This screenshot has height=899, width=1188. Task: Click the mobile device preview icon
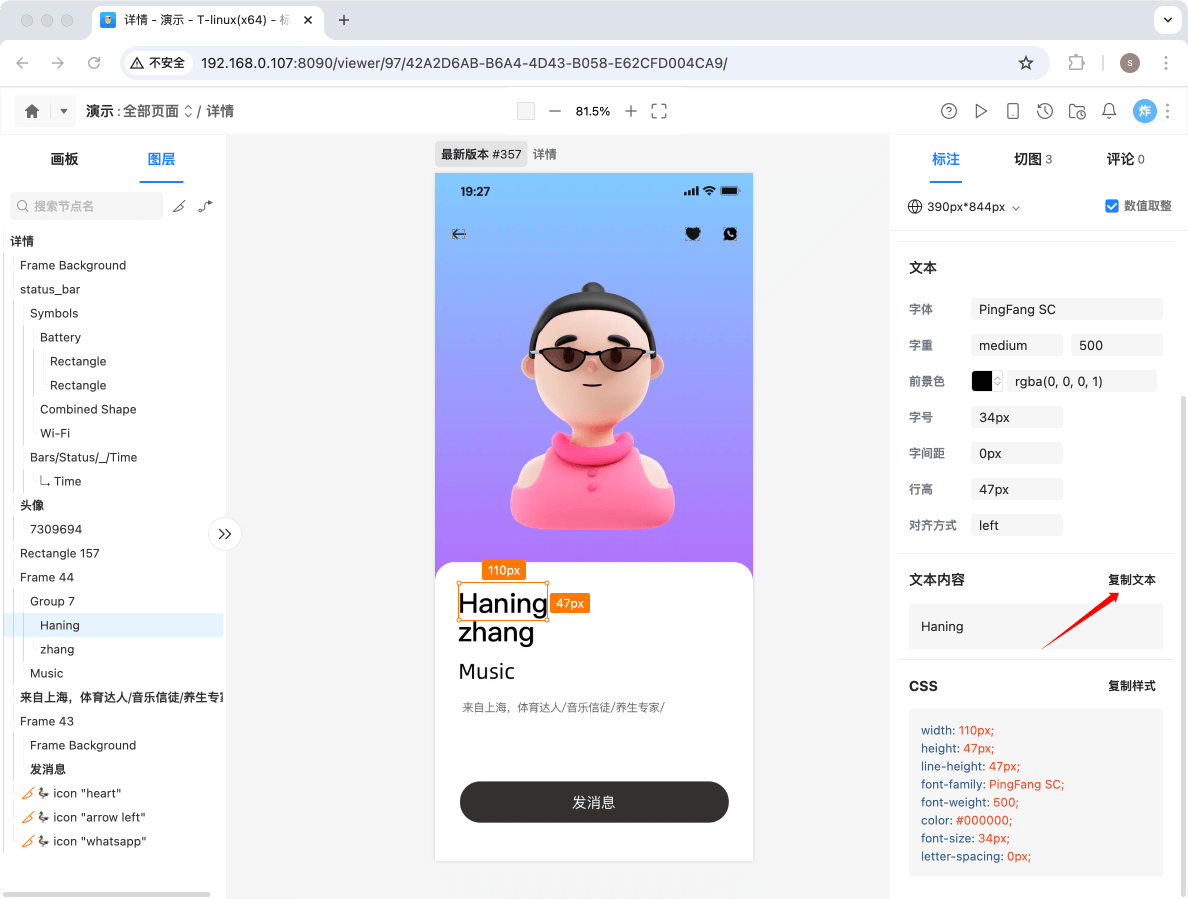(x=1013, y=111)
